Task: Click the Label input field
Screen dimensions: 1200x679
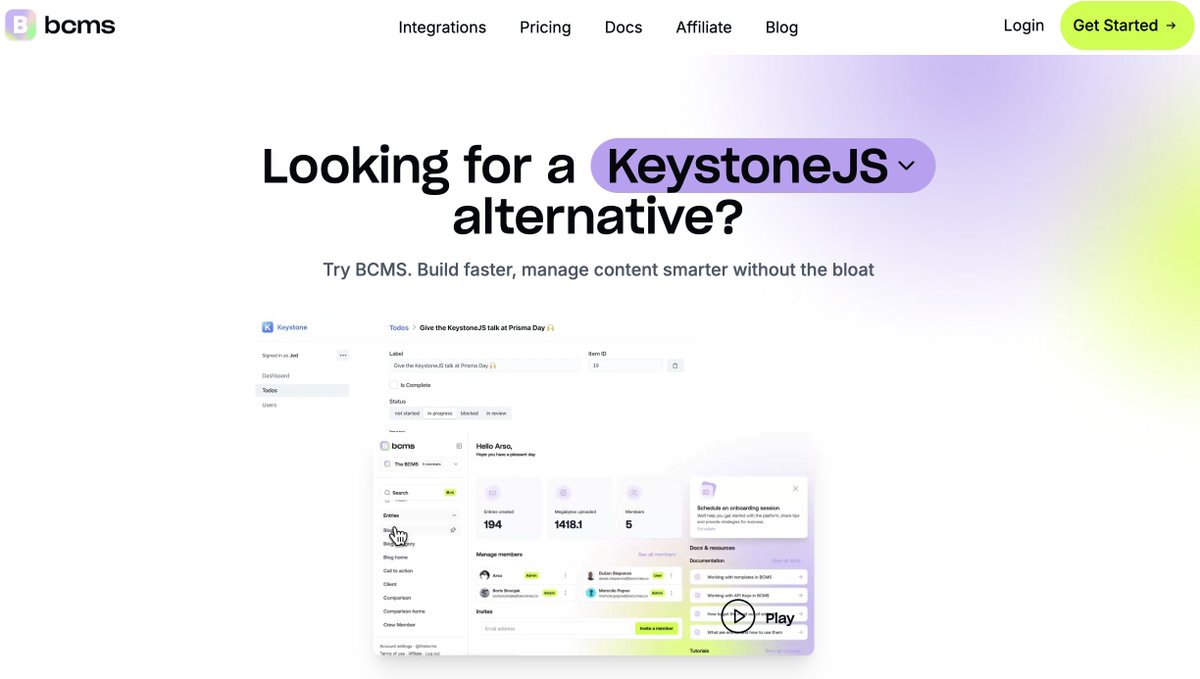Action: (x=484, y=365)
